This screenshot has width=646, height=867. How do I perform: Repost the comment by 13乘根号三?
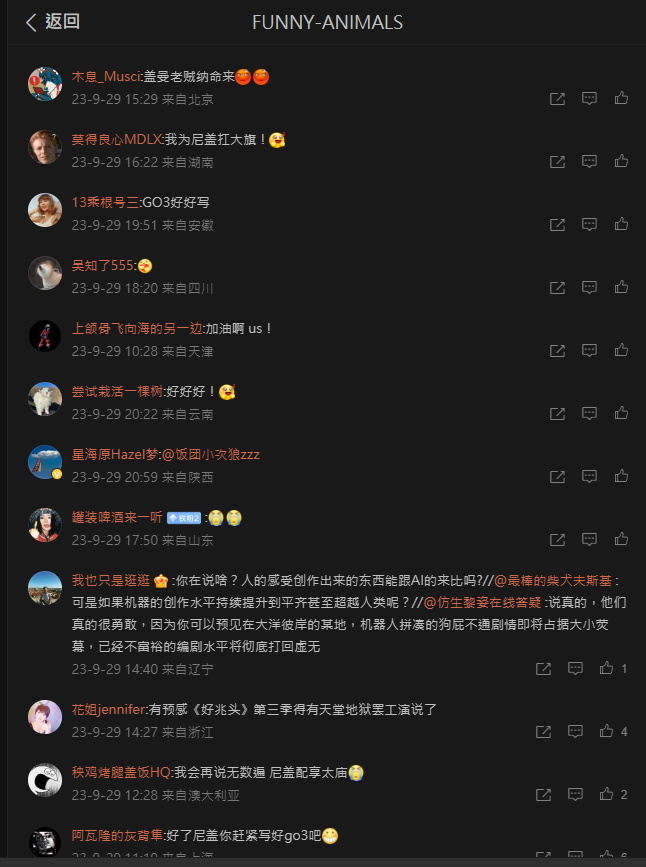[557, 224]
